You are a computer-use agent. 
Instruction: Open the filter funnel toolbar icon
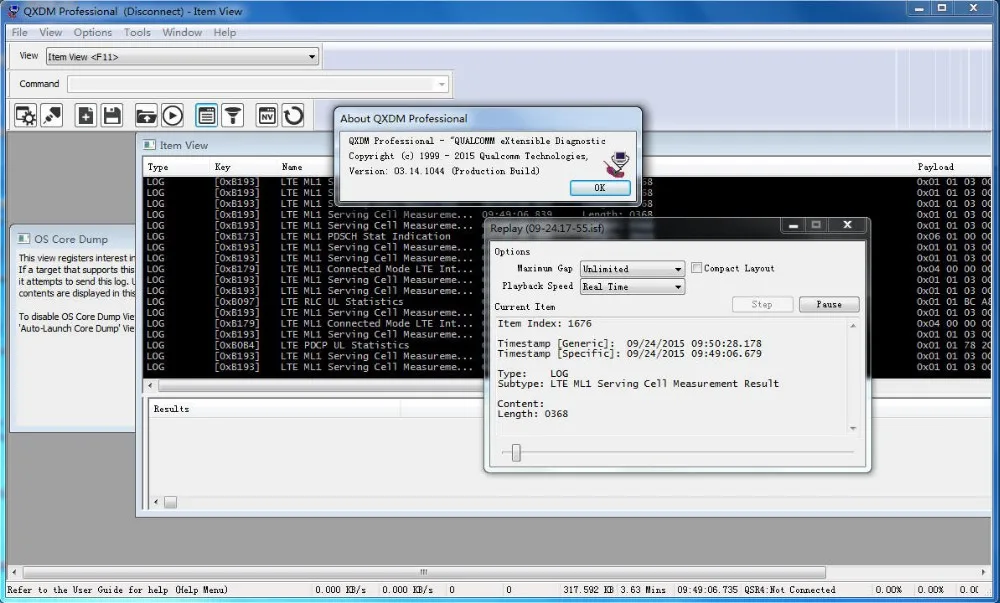point(233,116)
